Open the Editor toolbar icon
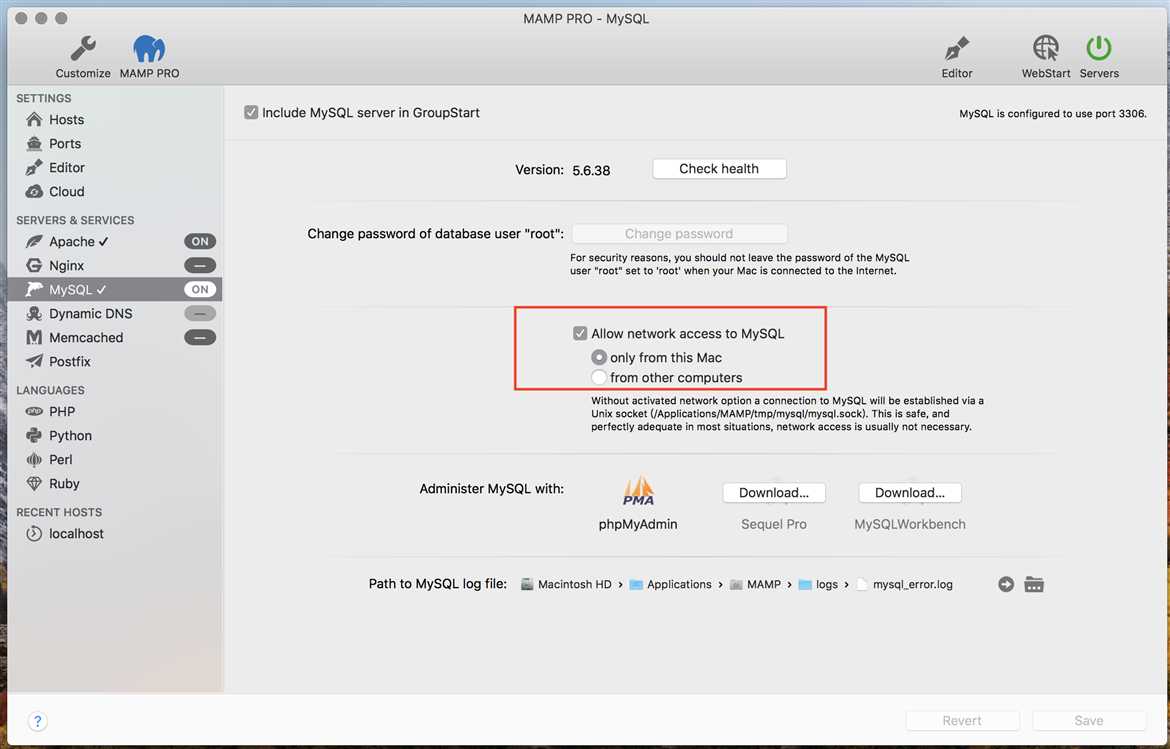The width and height of the screenshot is (1170, 749). (x=956, y=49)
